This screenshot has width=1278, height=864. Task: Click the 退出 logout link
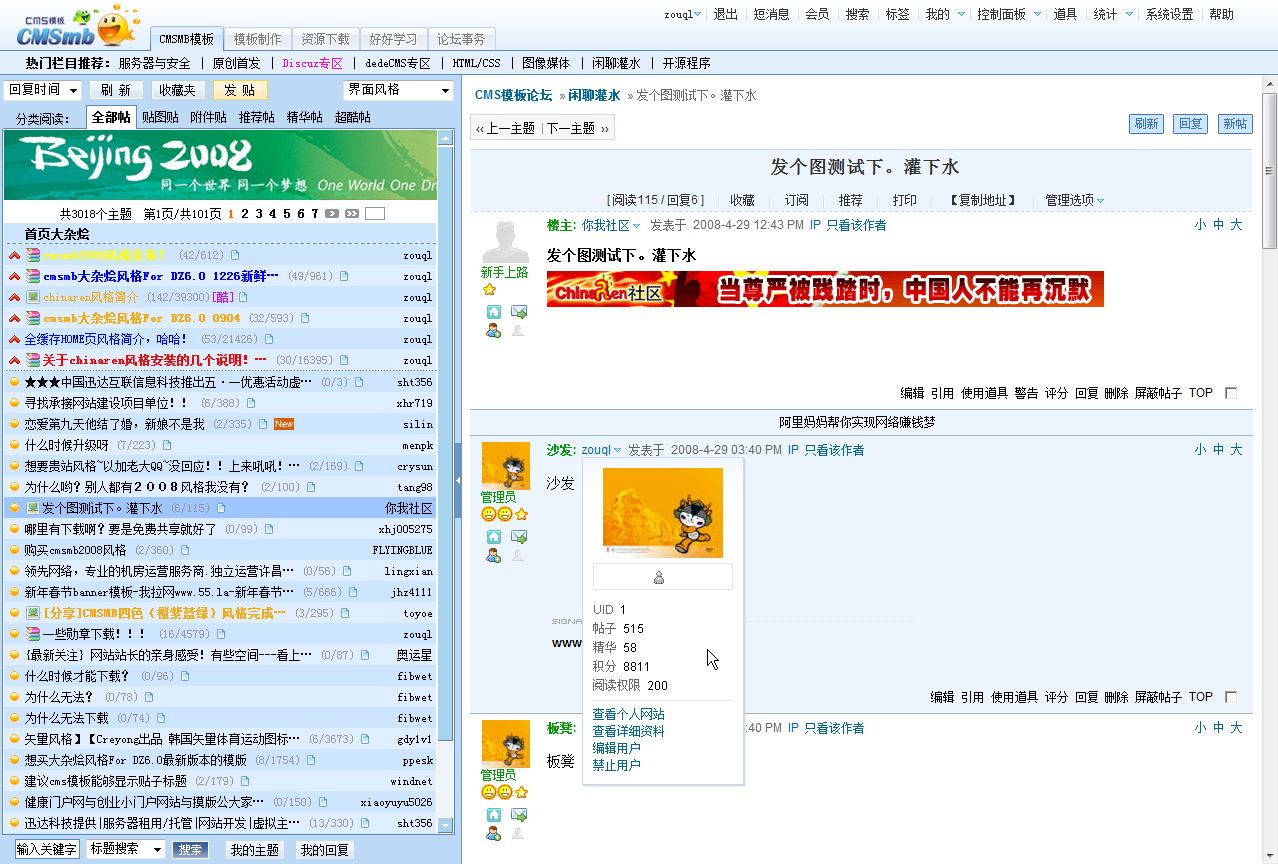click(725, 14)
